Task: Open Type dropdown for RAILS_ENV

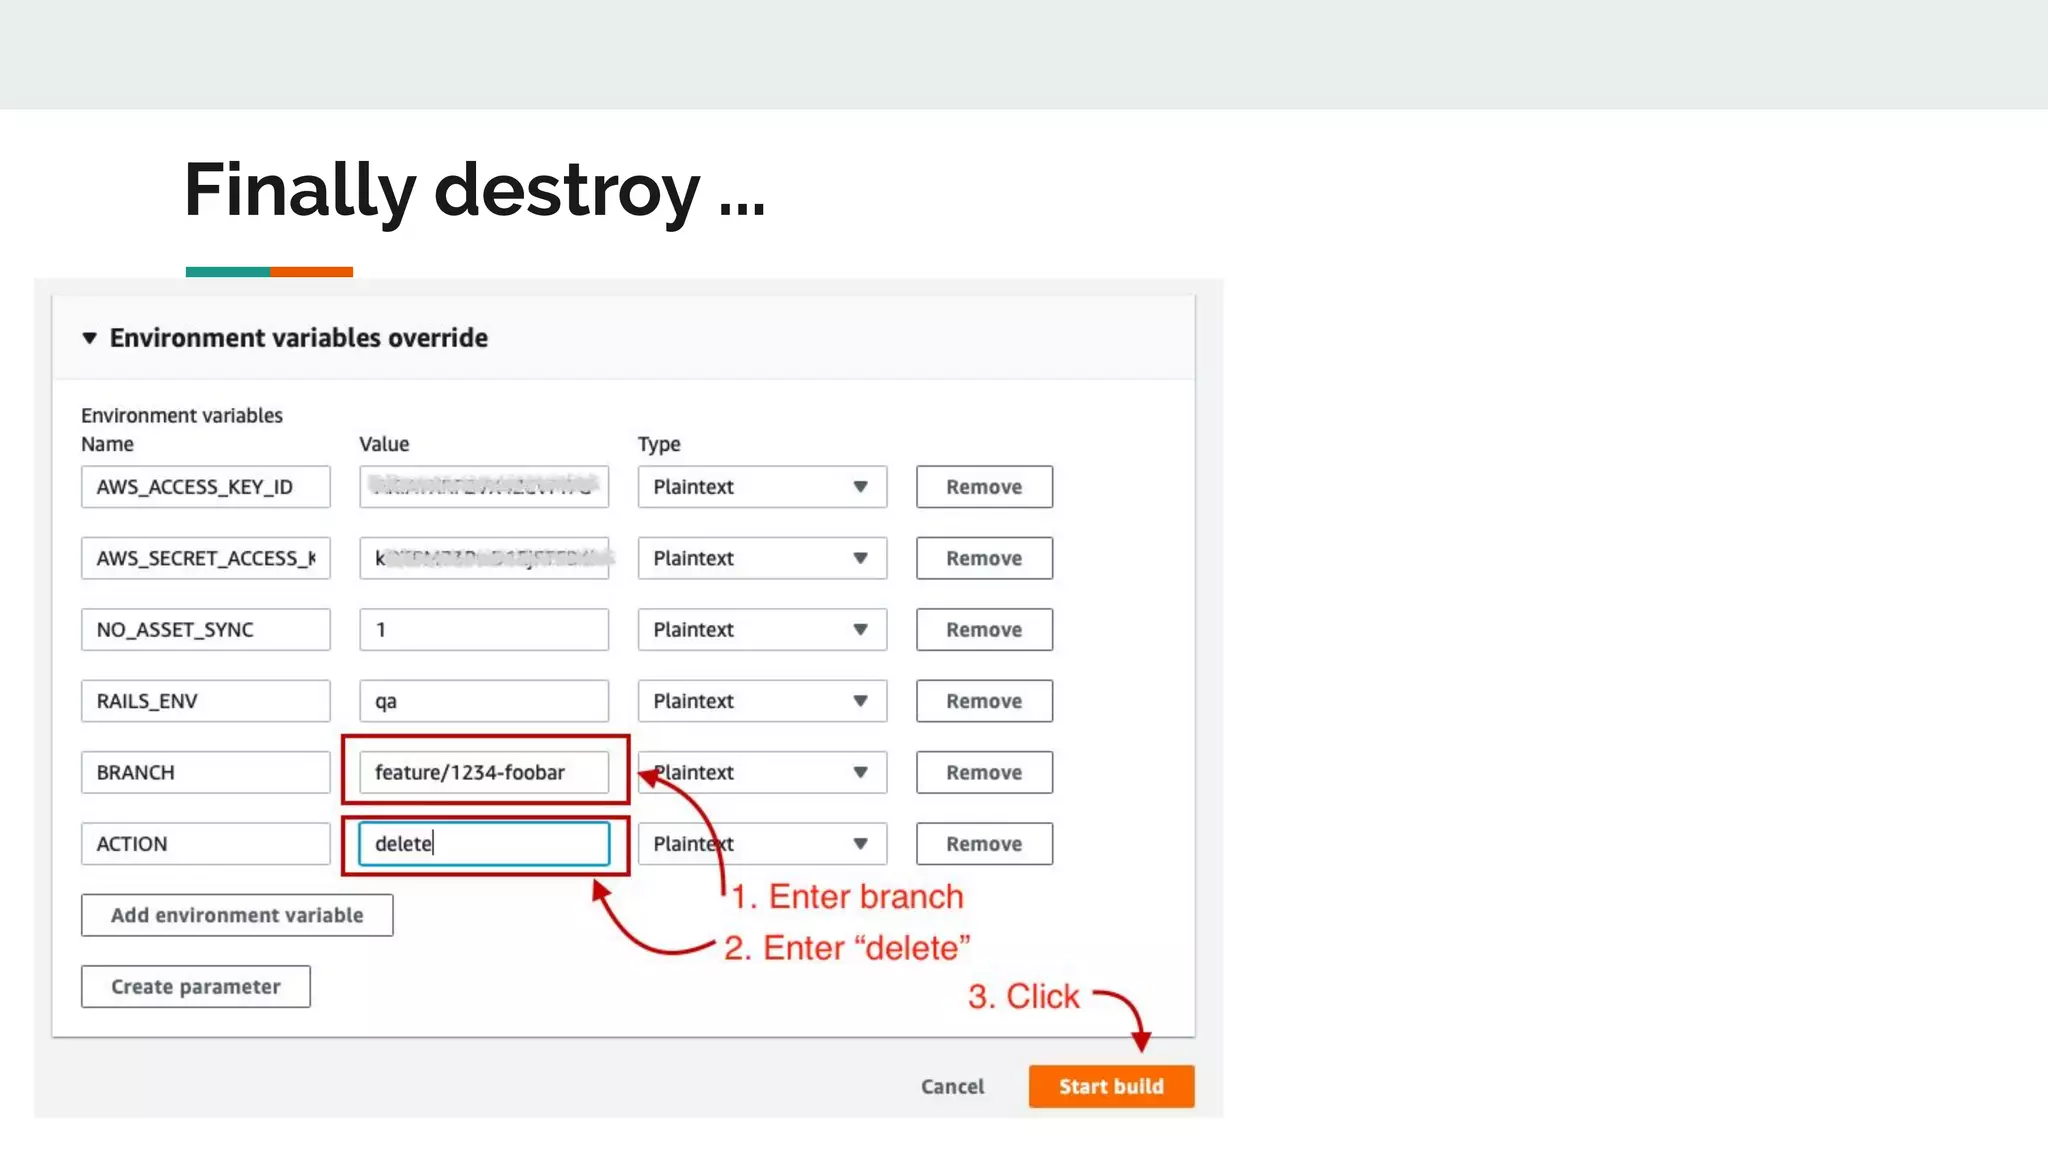Action: (x=762, y=701)
